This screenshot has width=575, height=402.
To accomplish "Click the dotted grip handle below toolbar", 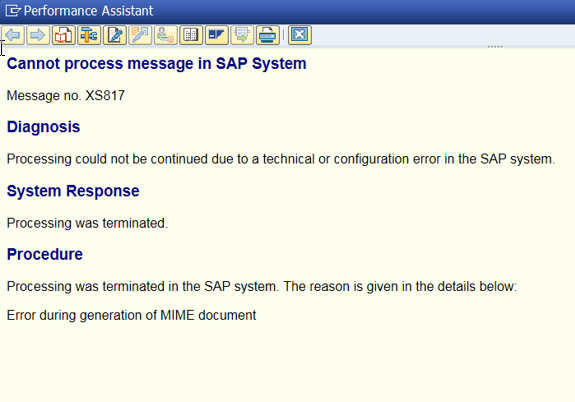I will click(x=495, y=47).
